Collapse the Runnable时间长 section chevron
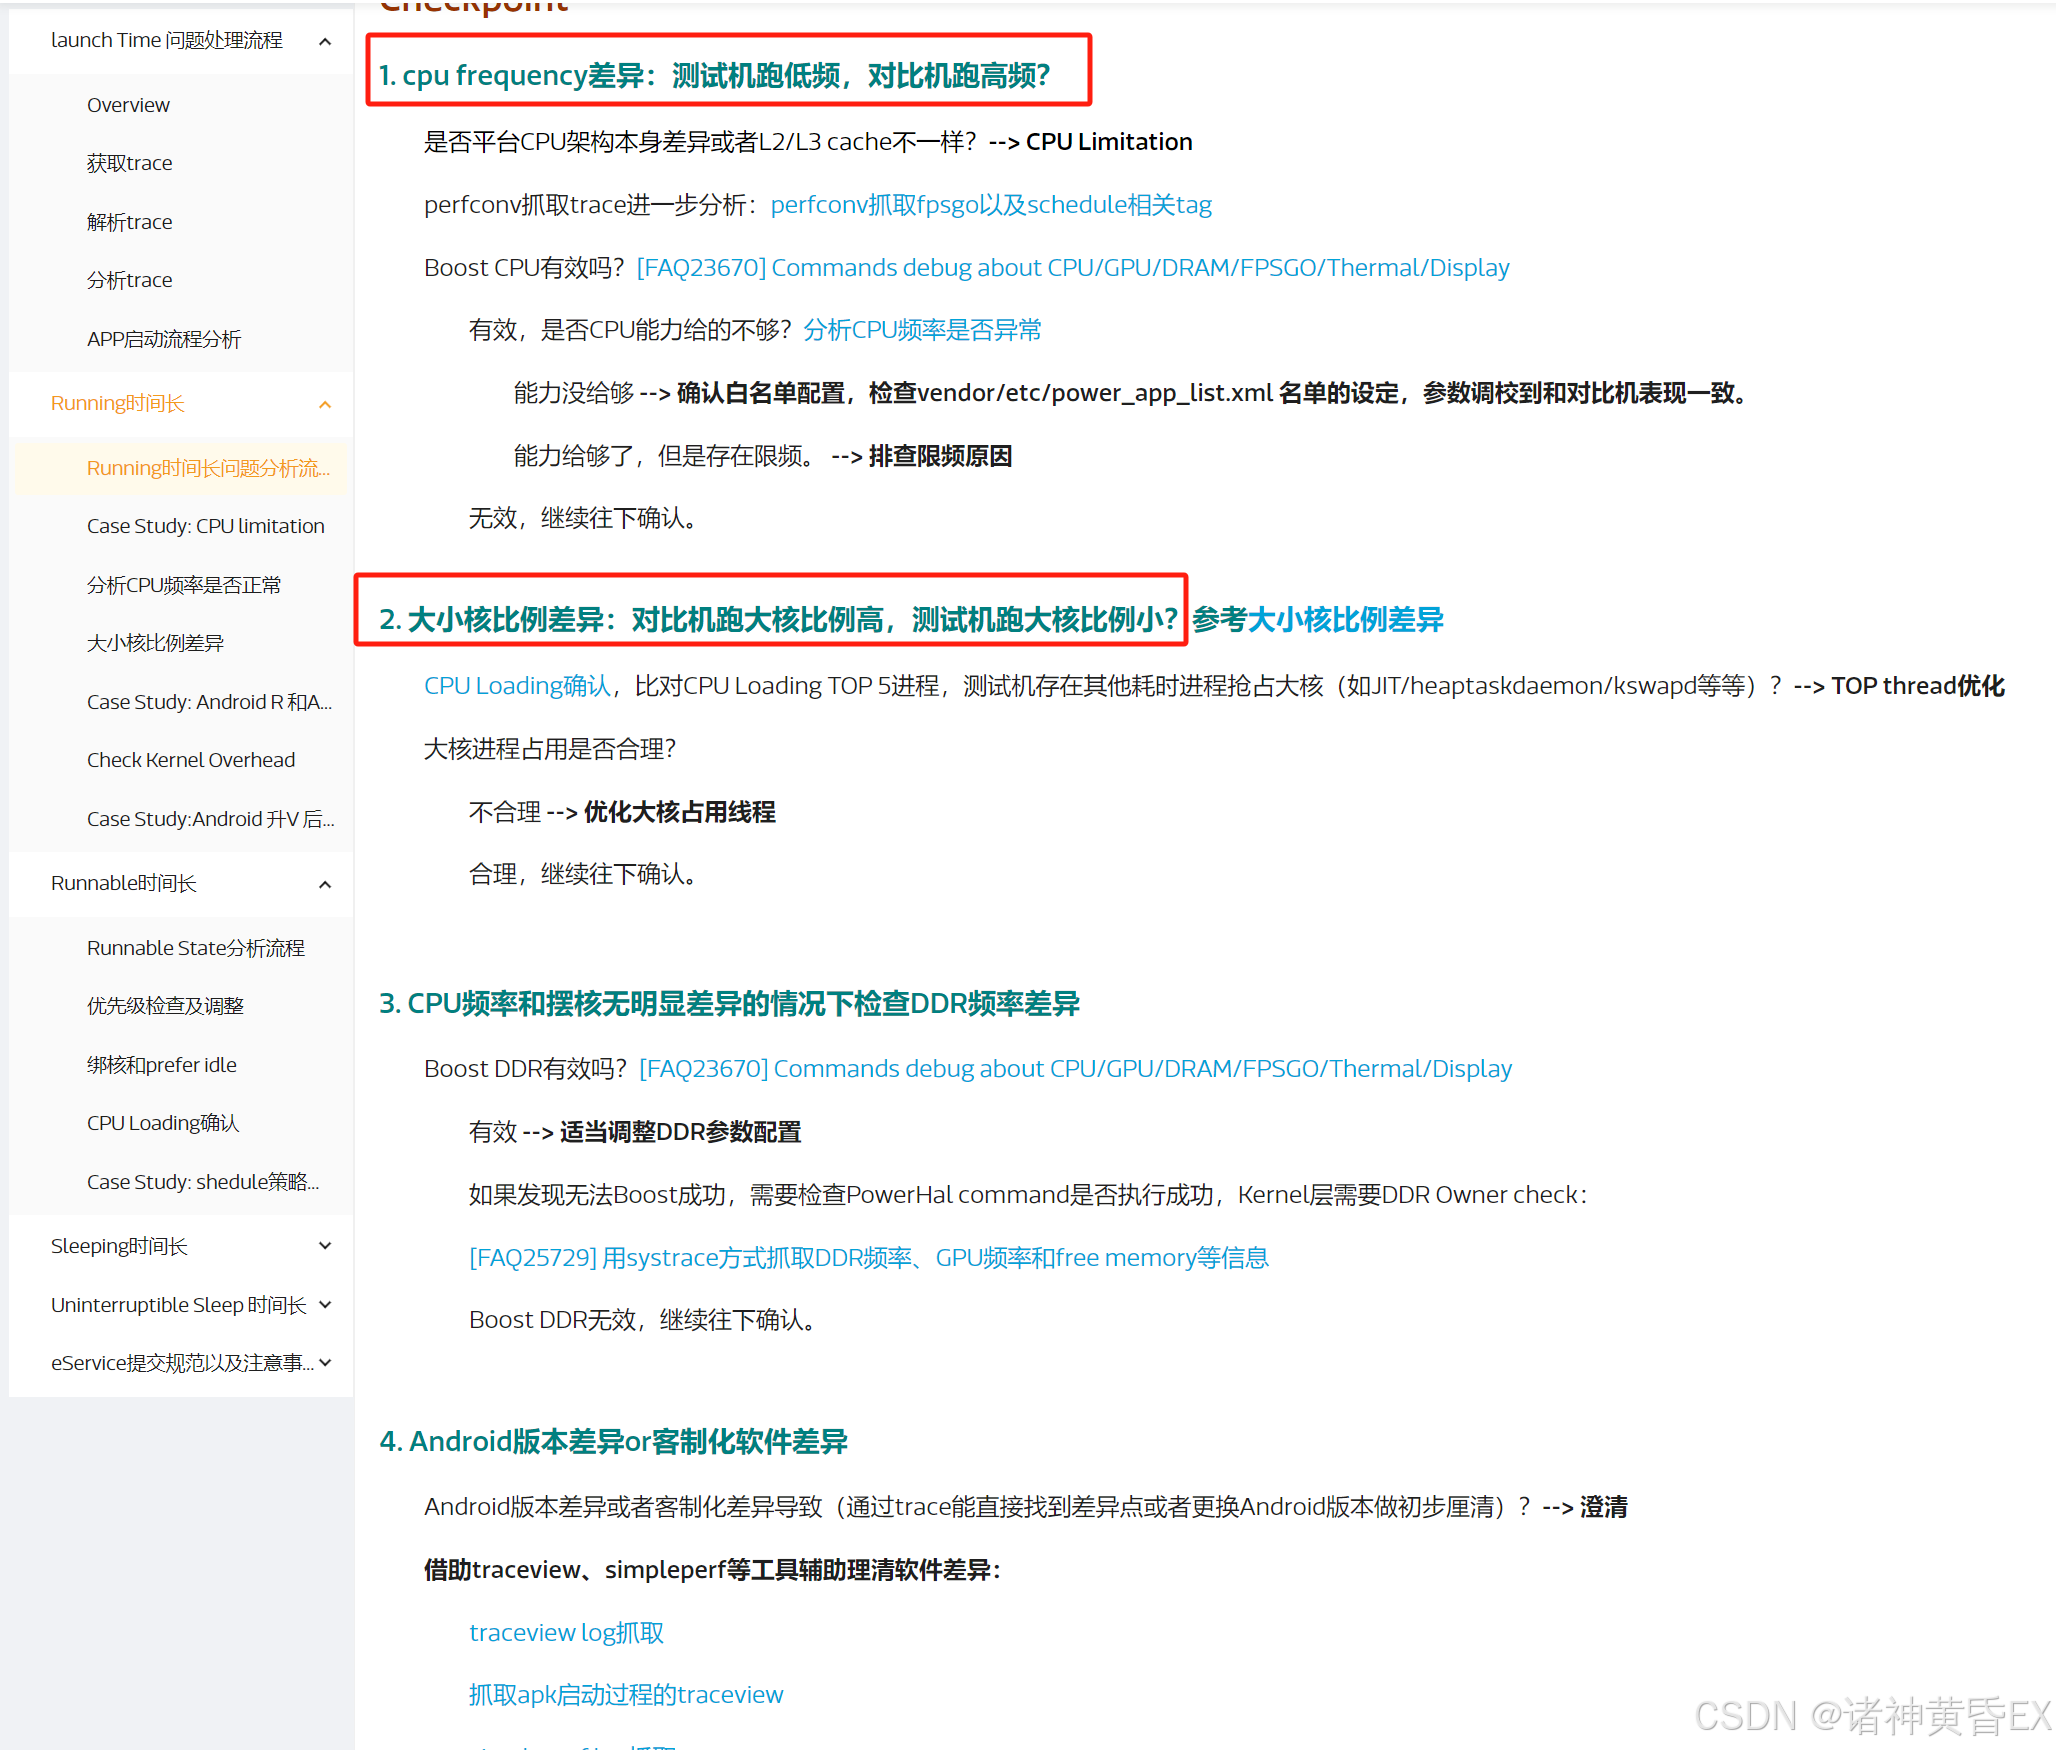This screenshot has height=1750, width=2056. 325,884
